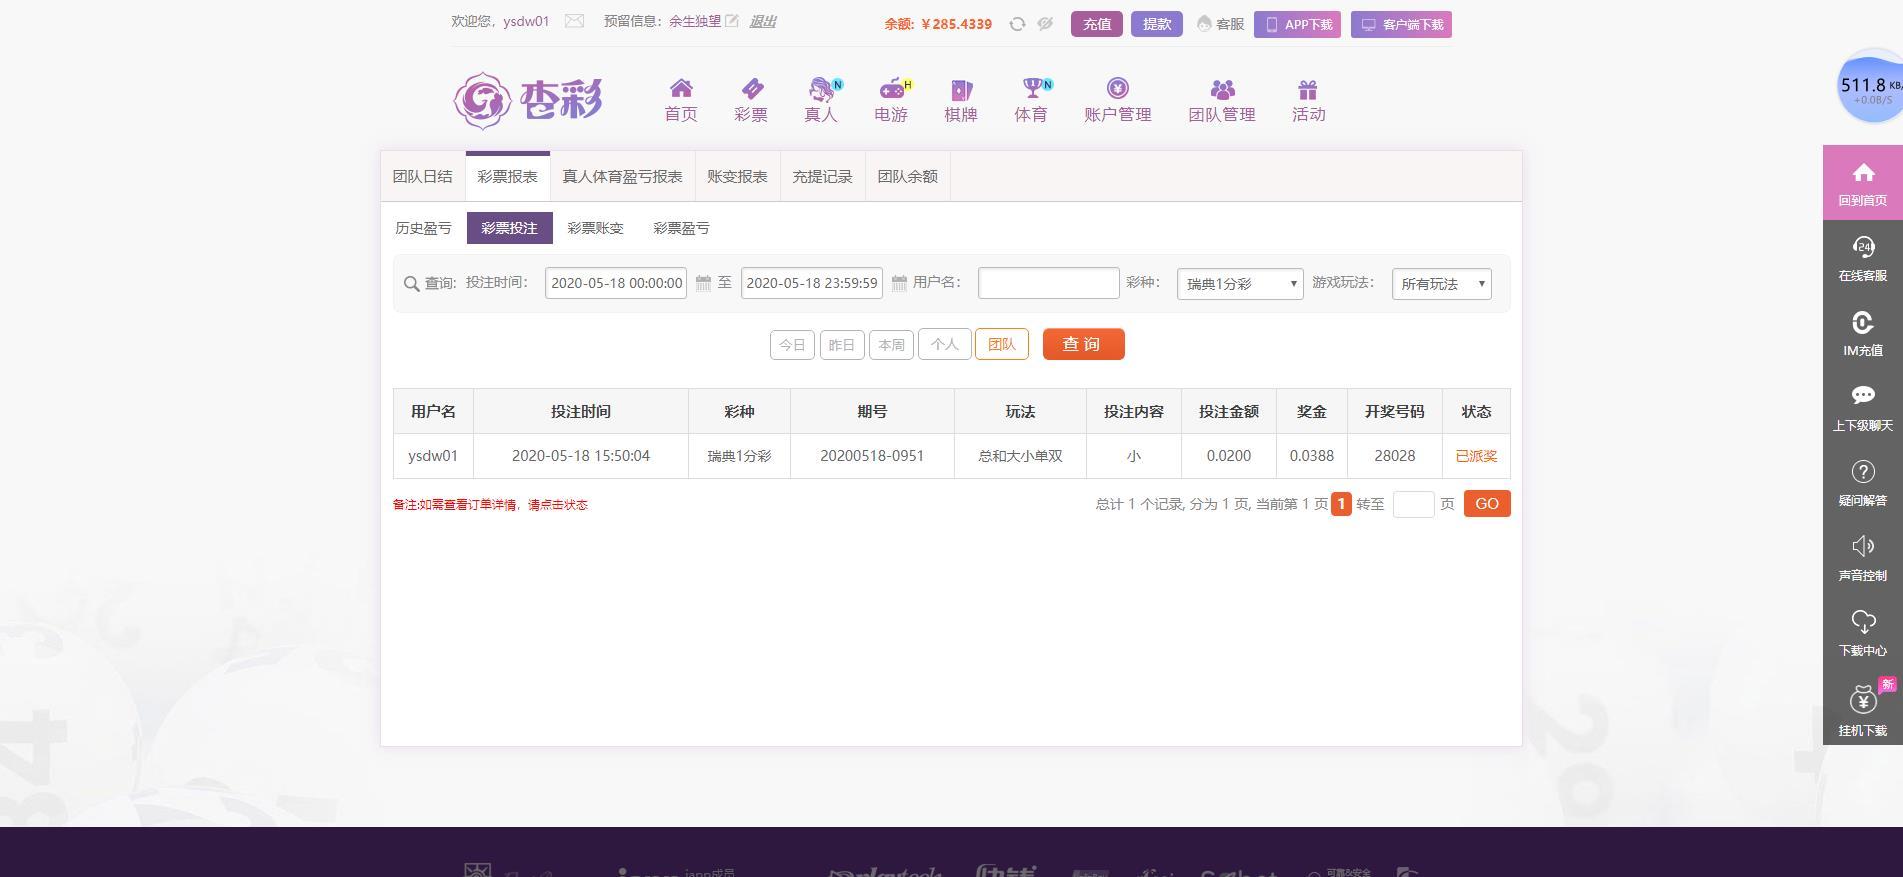Open the 活动 promotions navigation

1308,100
